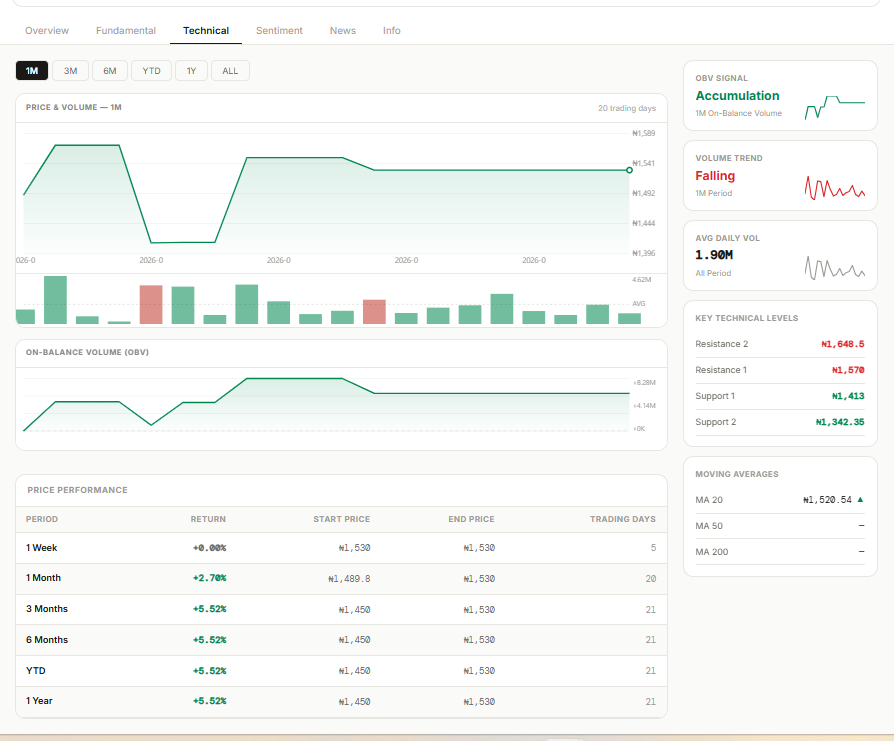Click the YTD performance row label
Image resolution: width=894 pixels, height=741 pixels.
click(35, 671)
